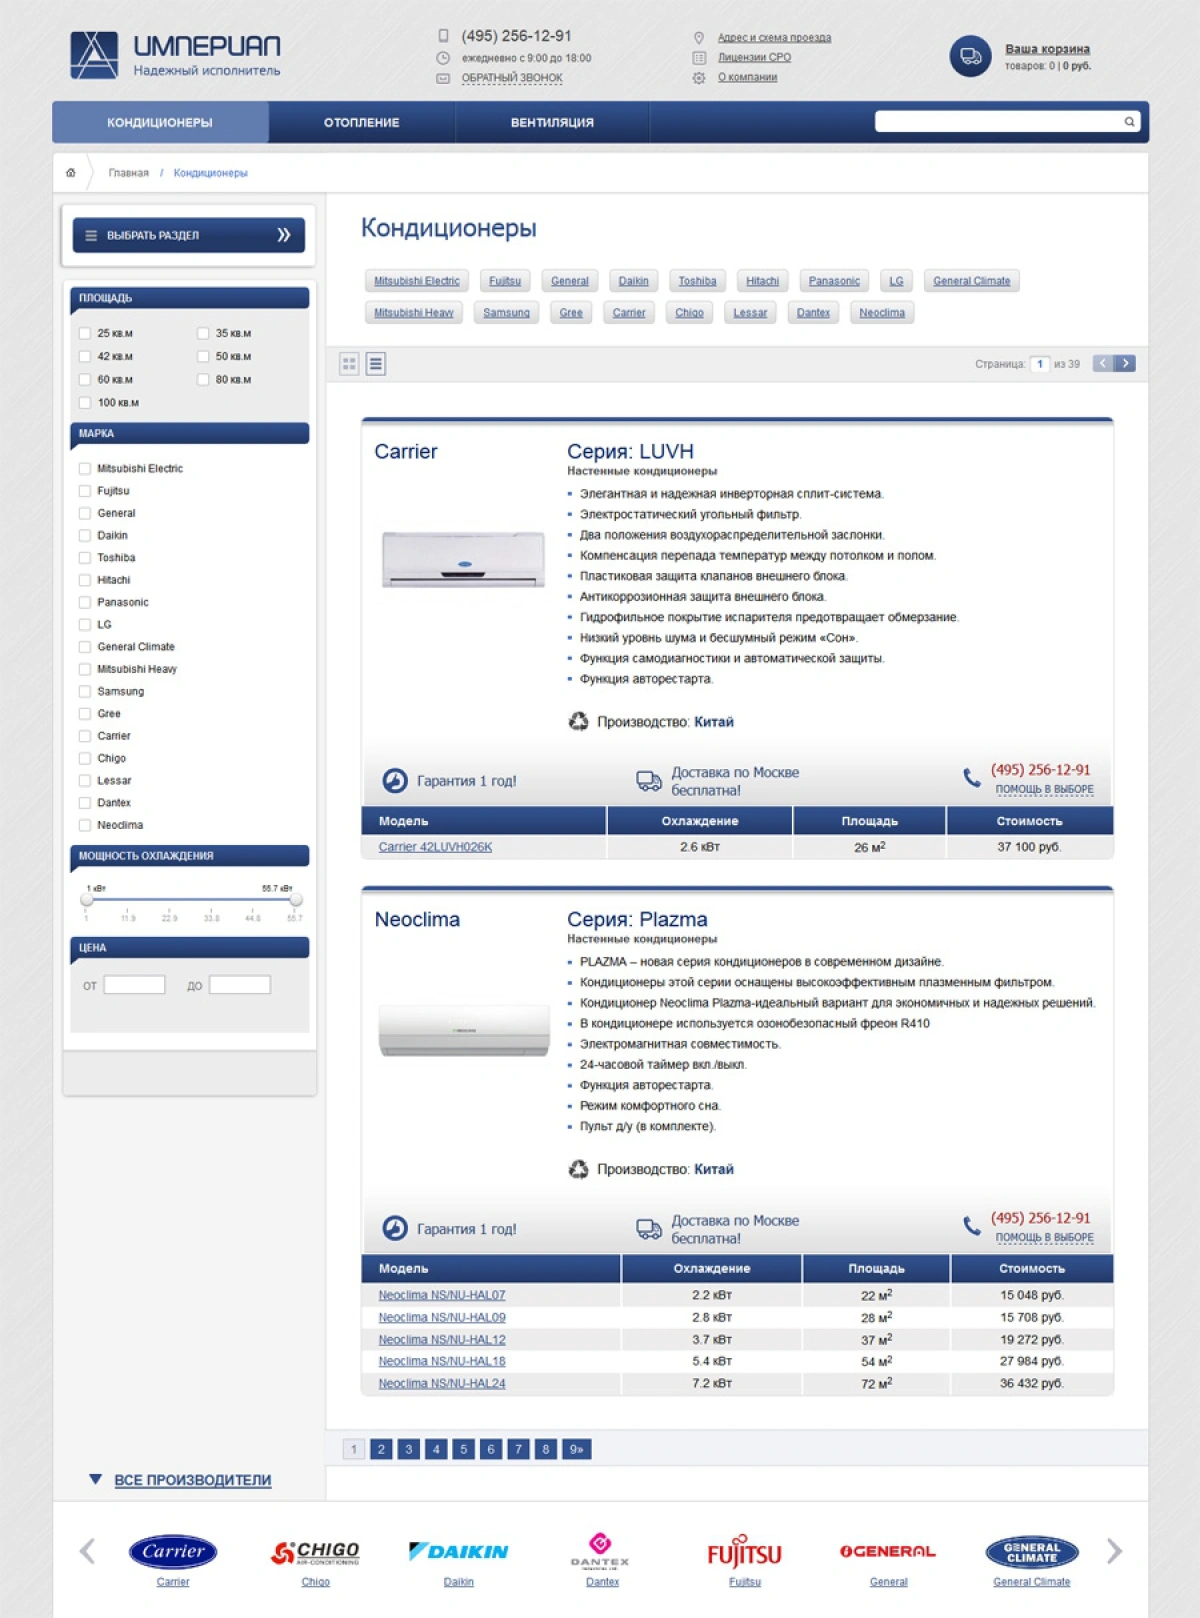
Task: Switch to list view icon
Action: [376, 364]
